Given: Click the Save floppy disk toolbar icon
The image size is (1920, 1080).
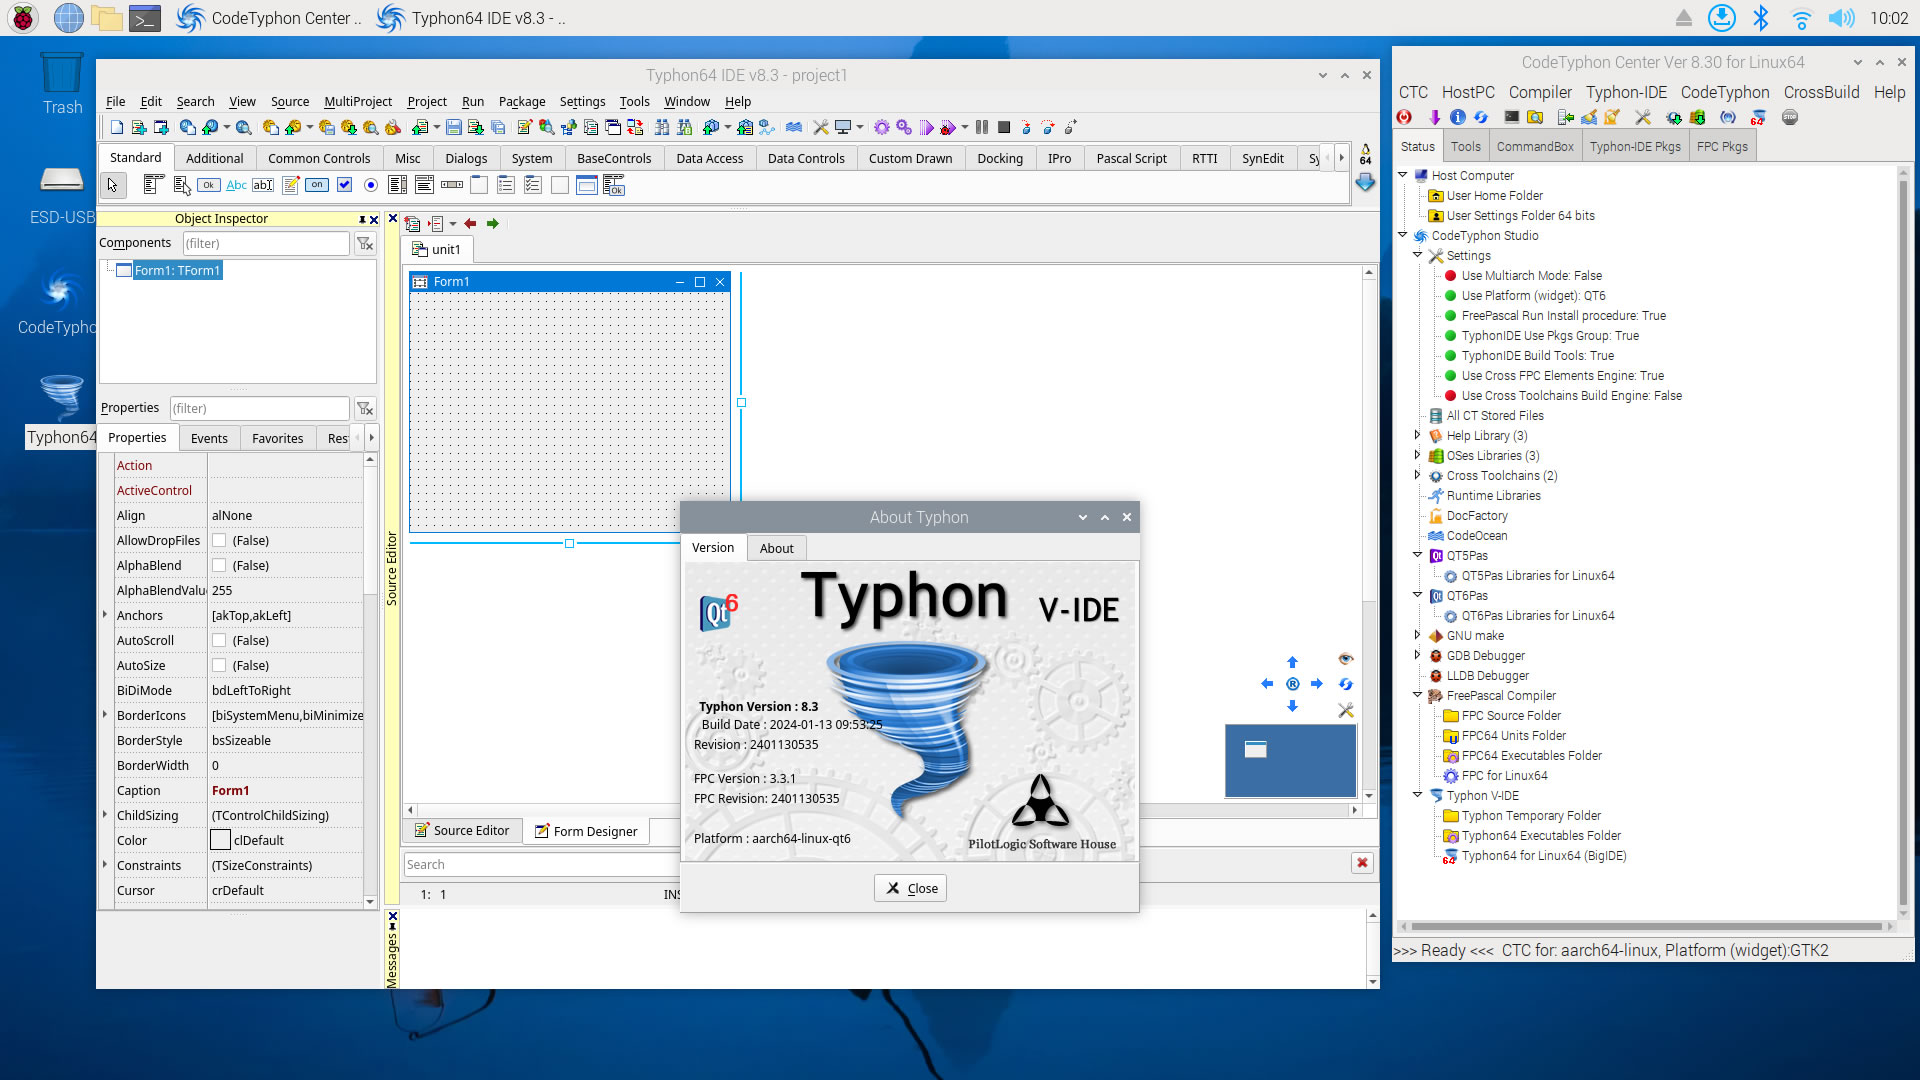Looking at the screenshot, I should pyautogui.click(x=454, y=127).
